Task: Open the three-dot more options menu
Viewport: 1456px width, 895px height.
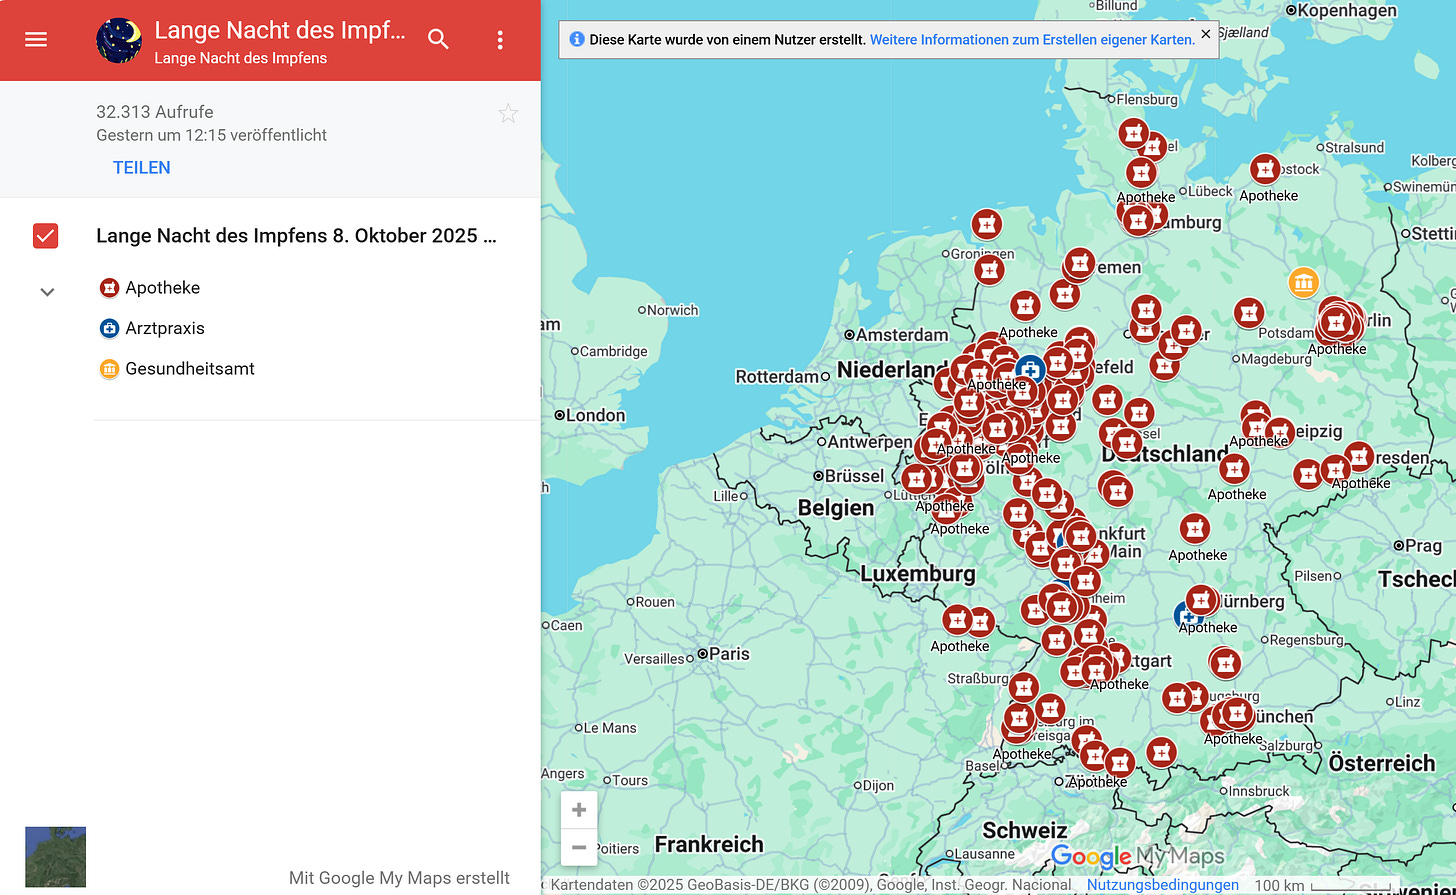Action: point(500,40)
